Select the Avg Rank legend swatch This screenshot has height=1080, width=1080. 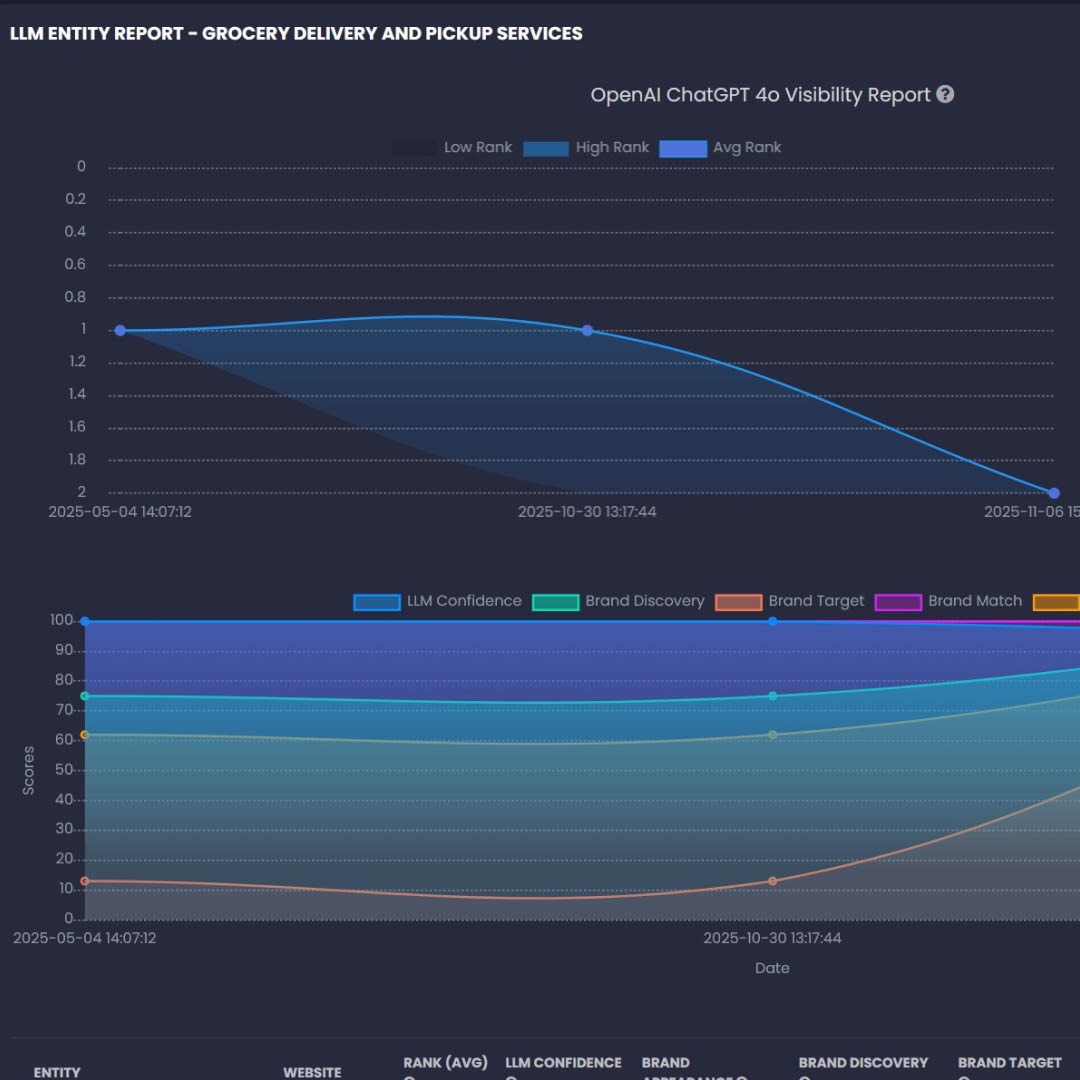click(682, 147)
